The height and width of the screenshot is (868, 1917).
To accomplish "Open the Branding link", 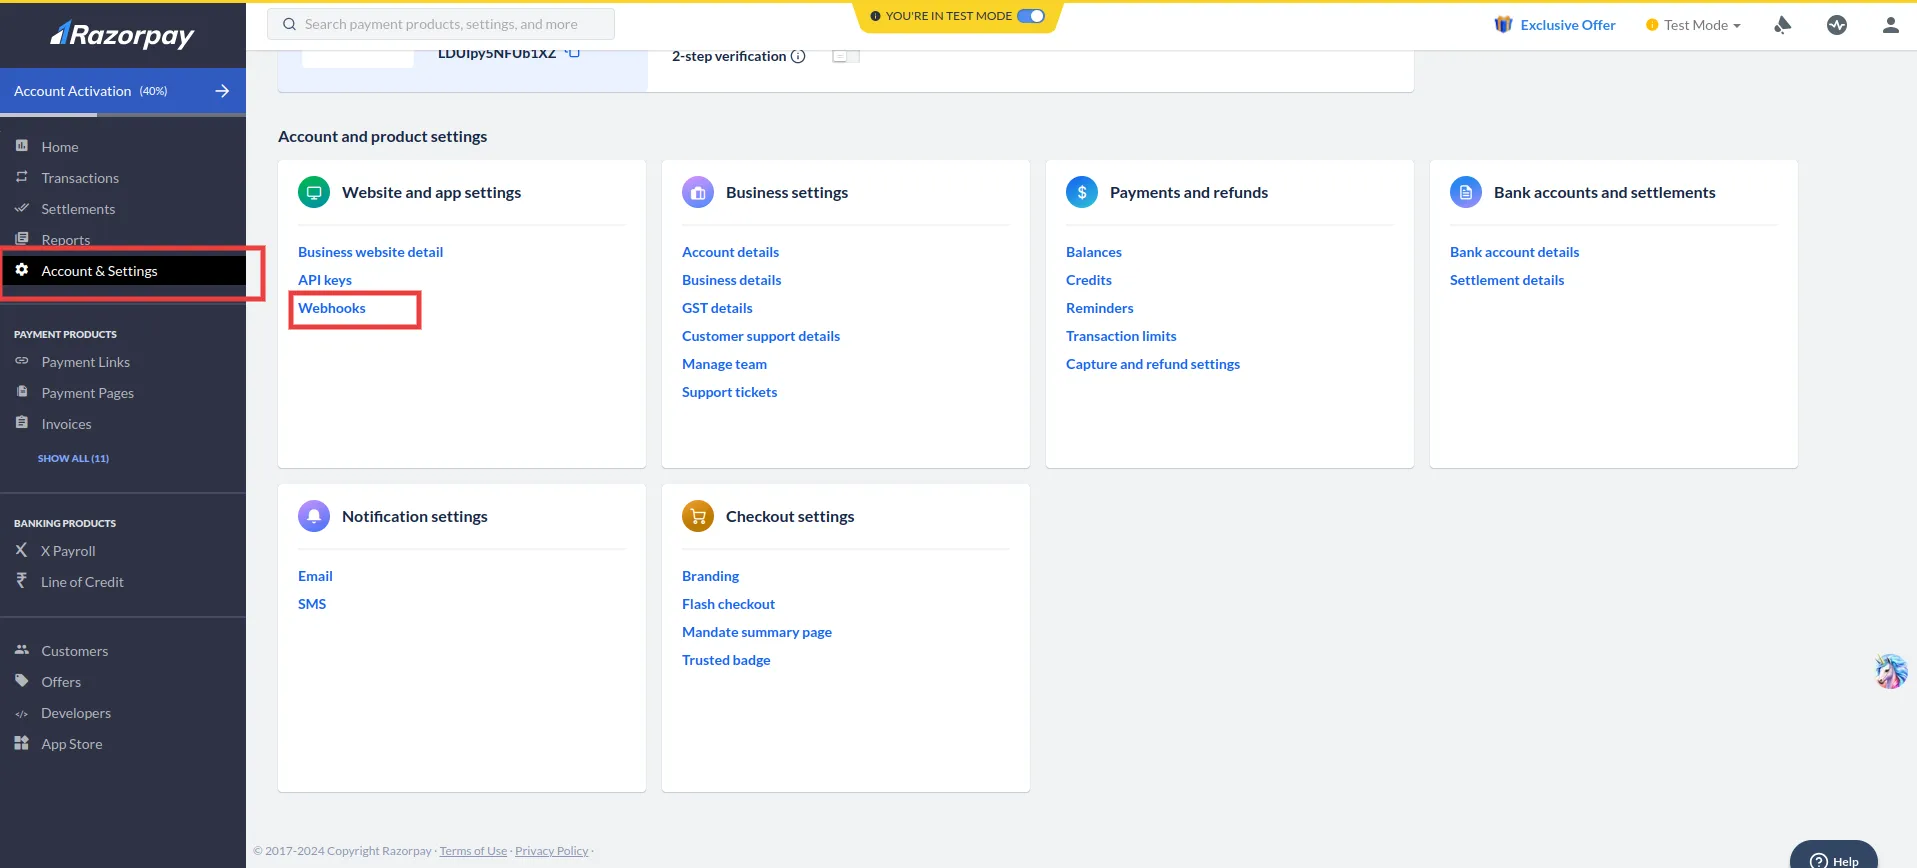I will point(710,576).
